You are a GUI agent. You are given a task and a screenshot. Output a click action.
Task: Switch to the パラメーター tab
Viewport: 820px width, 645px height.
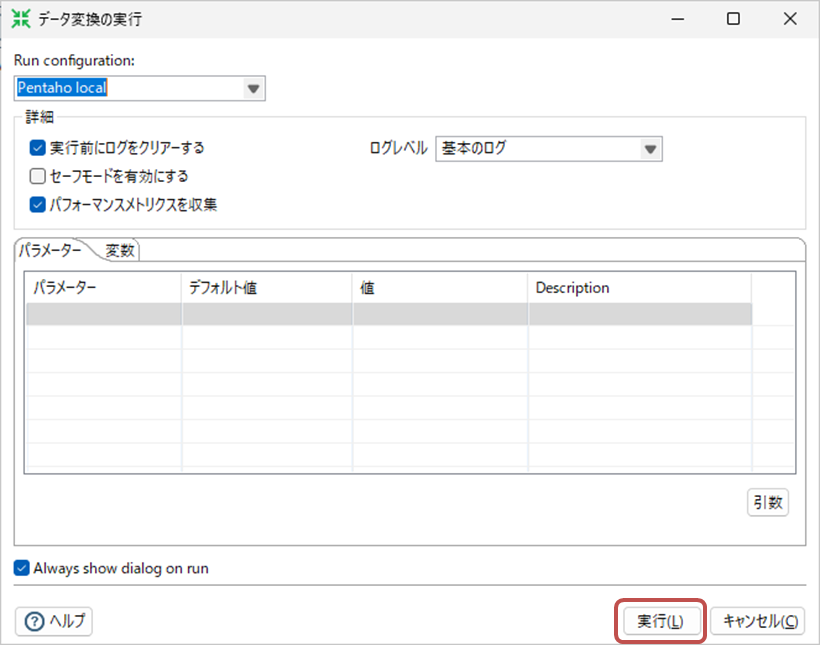click(x=51, y=250)
